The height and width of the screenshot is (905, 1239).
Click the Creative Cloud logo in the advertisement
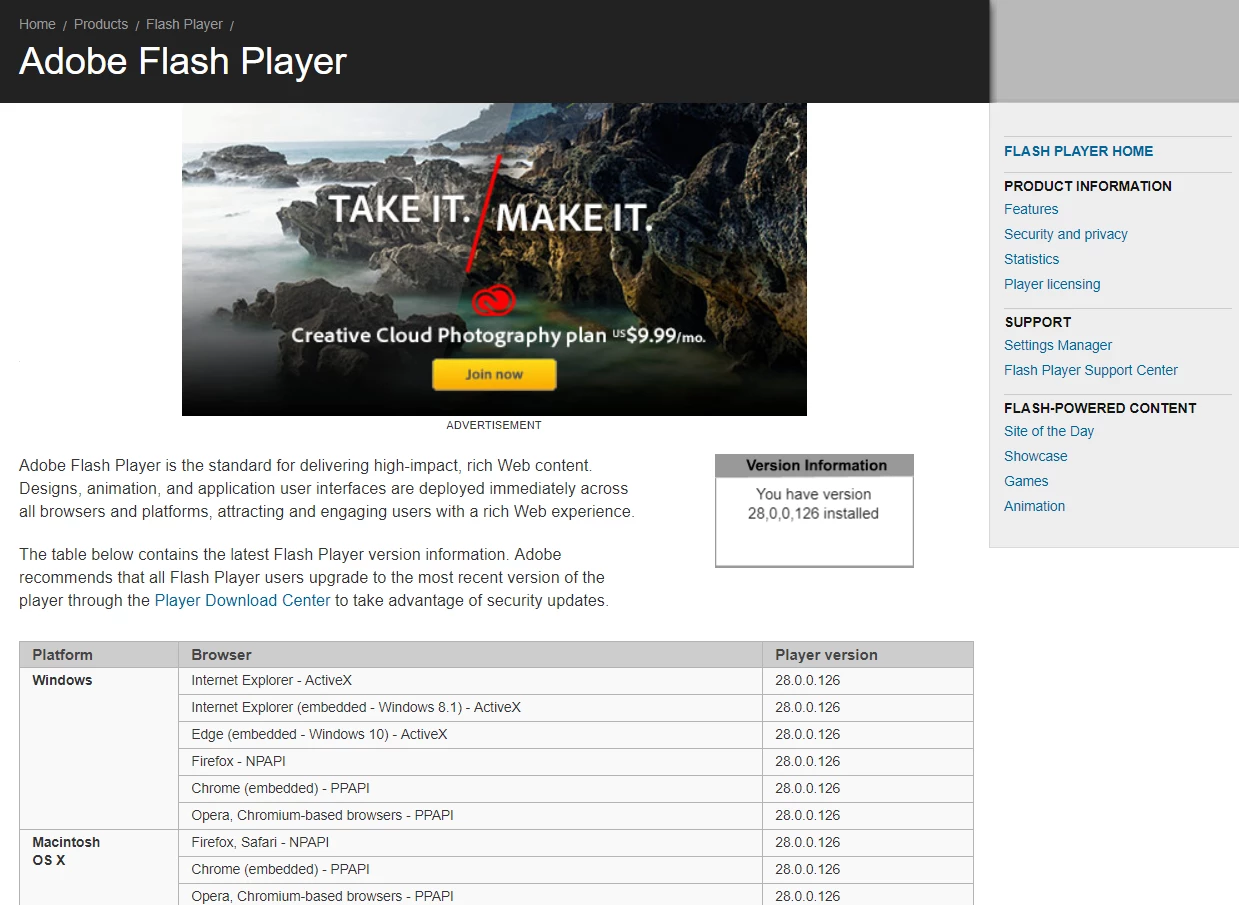tap(494, 301)
